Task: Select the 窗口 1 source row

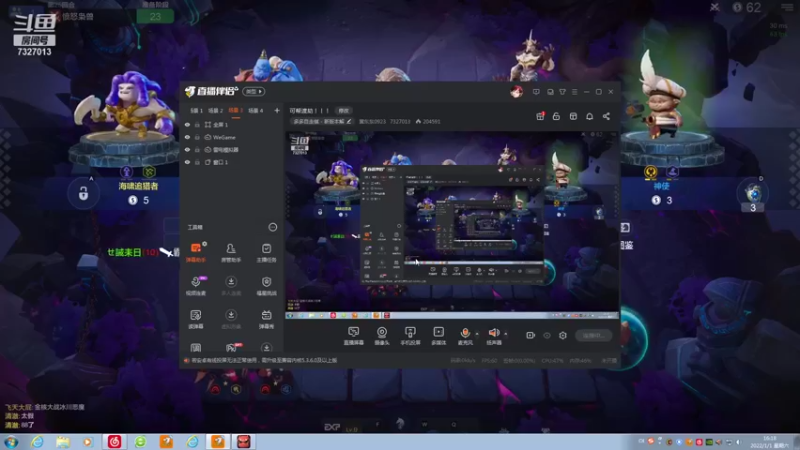Action: [232, 162]
